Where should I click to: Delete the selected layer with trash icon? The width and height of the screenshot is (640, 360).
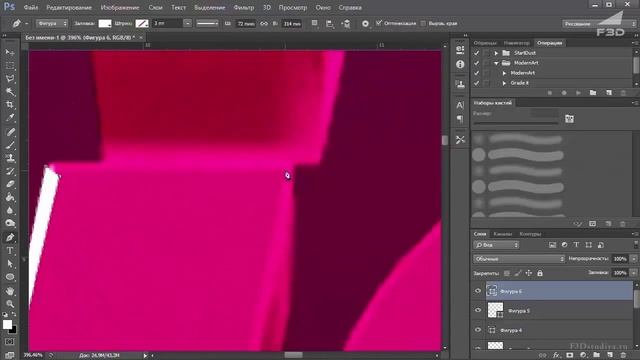pyautogui.click(x=623, y=355)
